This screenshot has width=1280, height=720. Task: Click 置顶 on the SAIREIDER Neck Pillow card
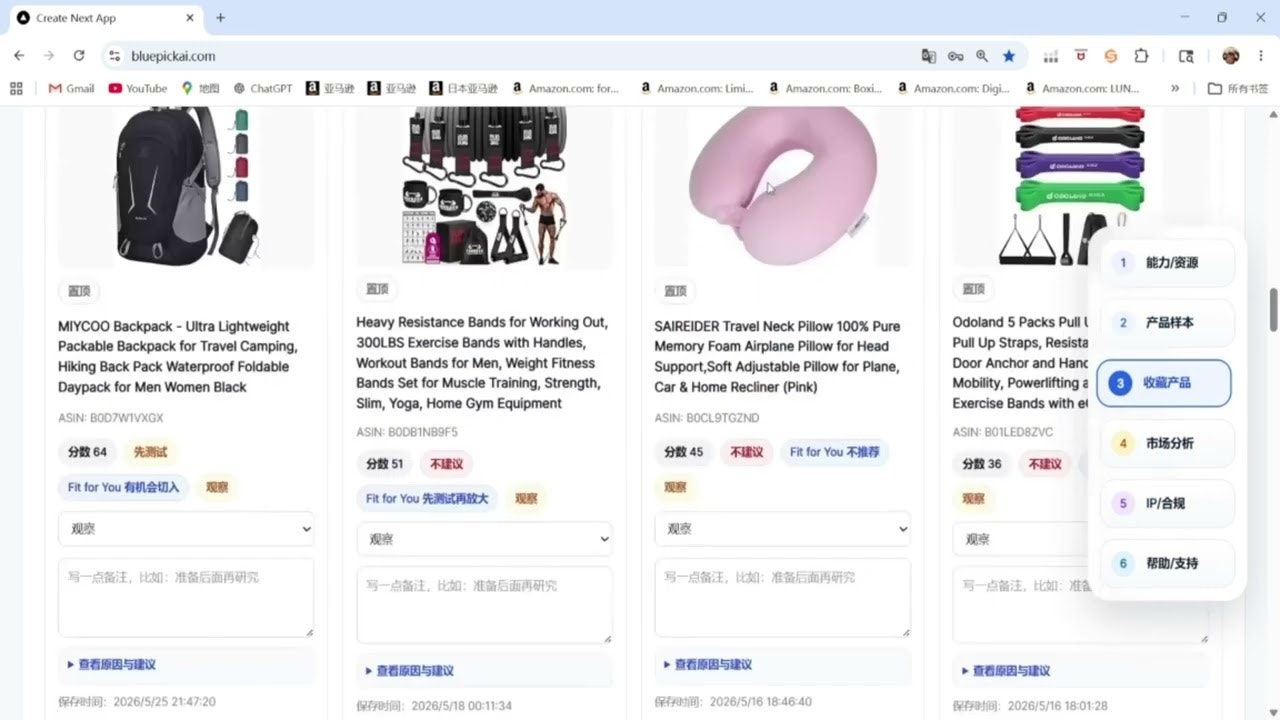[x=676, y=291]
